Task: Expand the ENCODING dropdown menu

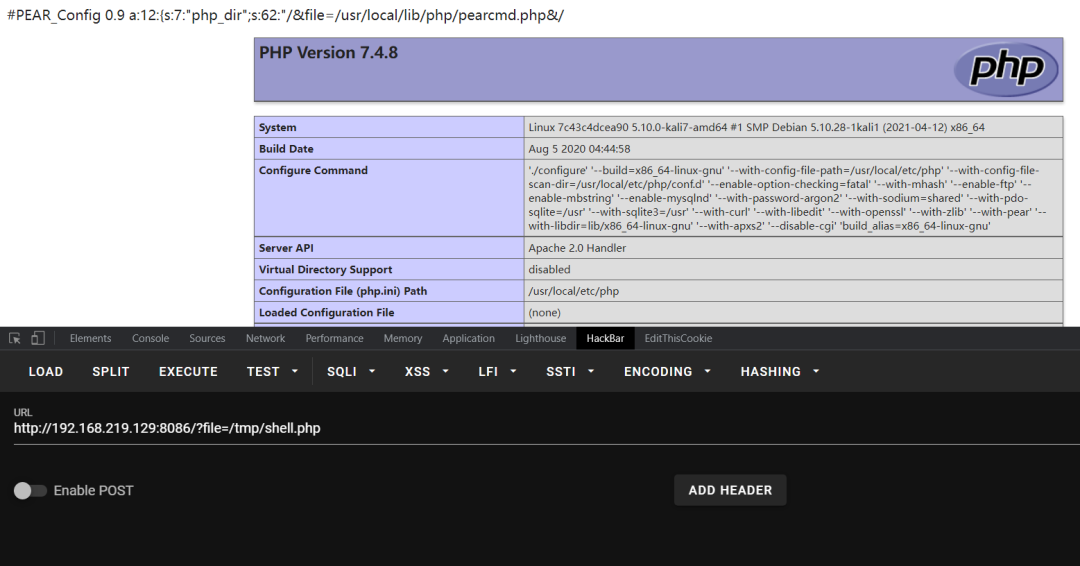Action: (x=667, y=371)
